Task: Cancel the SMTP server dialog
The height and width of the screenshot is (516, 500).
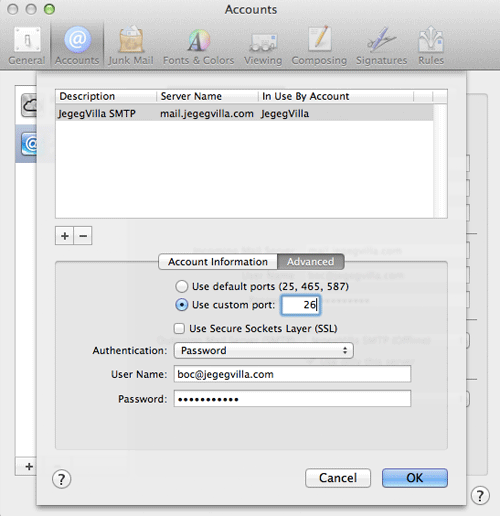Action: (338, 478)
